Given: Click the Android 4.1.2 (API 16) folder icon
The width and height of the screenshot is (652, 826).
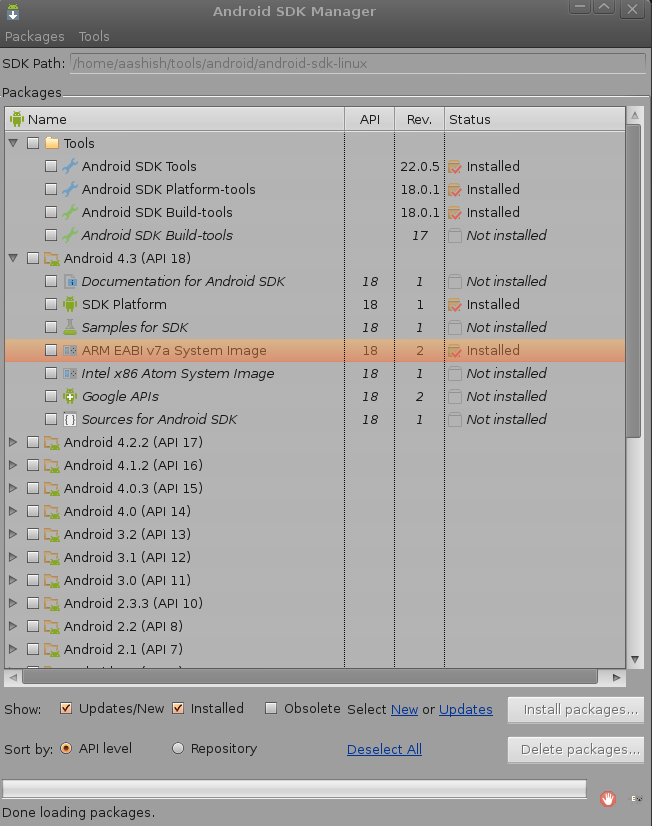Looking at the screenshot, I should (x=52, y=466).
